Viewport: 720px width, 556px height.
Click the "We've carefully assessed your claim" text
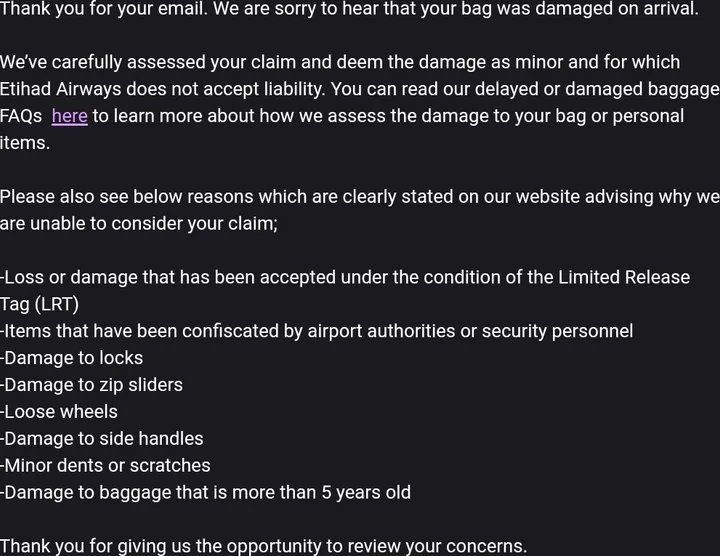150,62
